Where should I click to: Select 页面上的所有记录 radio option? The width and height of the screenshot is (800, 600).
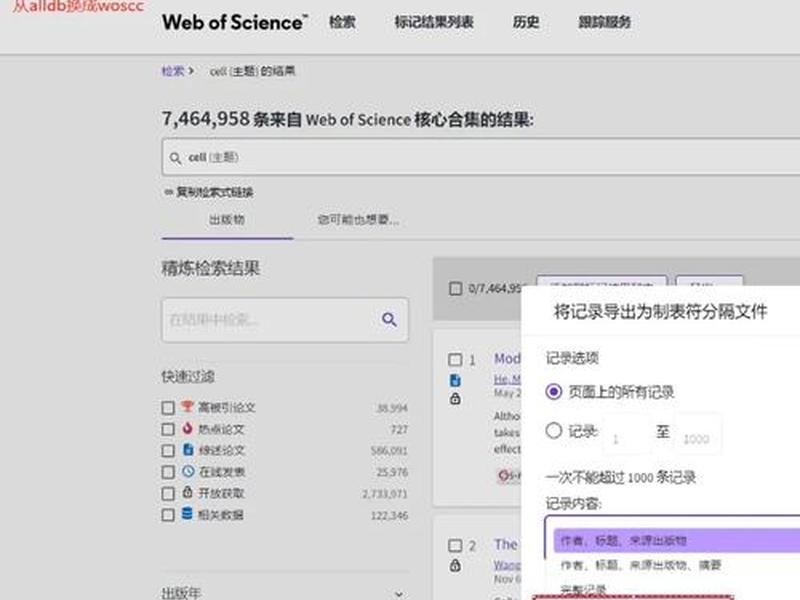554,392
